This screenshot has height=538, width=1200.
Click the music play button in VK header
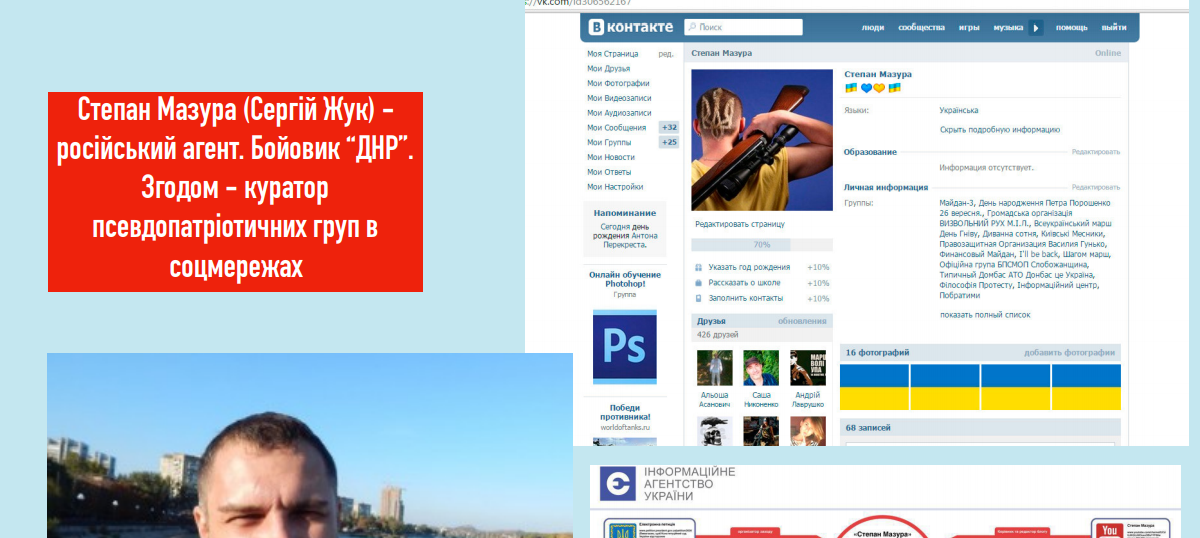tap(1036, 28)
